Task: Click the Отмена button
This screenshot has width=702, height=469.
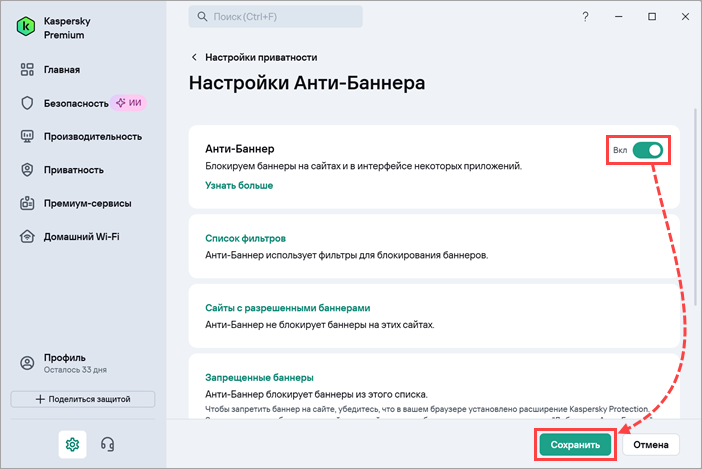Action: point(651,445)
